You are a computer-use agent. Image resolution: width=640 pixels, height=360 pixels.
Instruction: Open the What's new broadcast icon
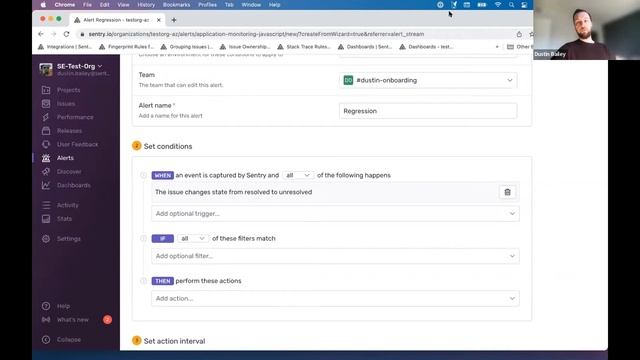pyautogui.click(x=46, y=320)
